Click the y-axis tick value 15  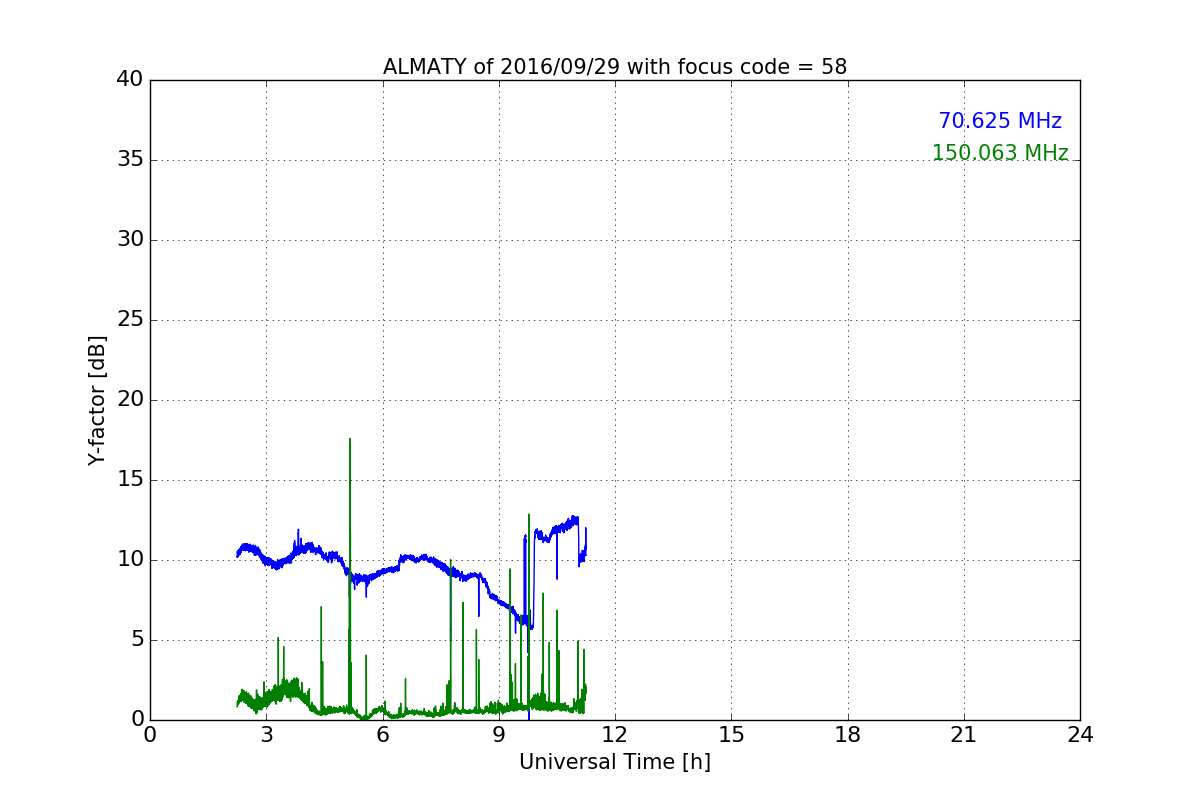click(x=130, y=480)
